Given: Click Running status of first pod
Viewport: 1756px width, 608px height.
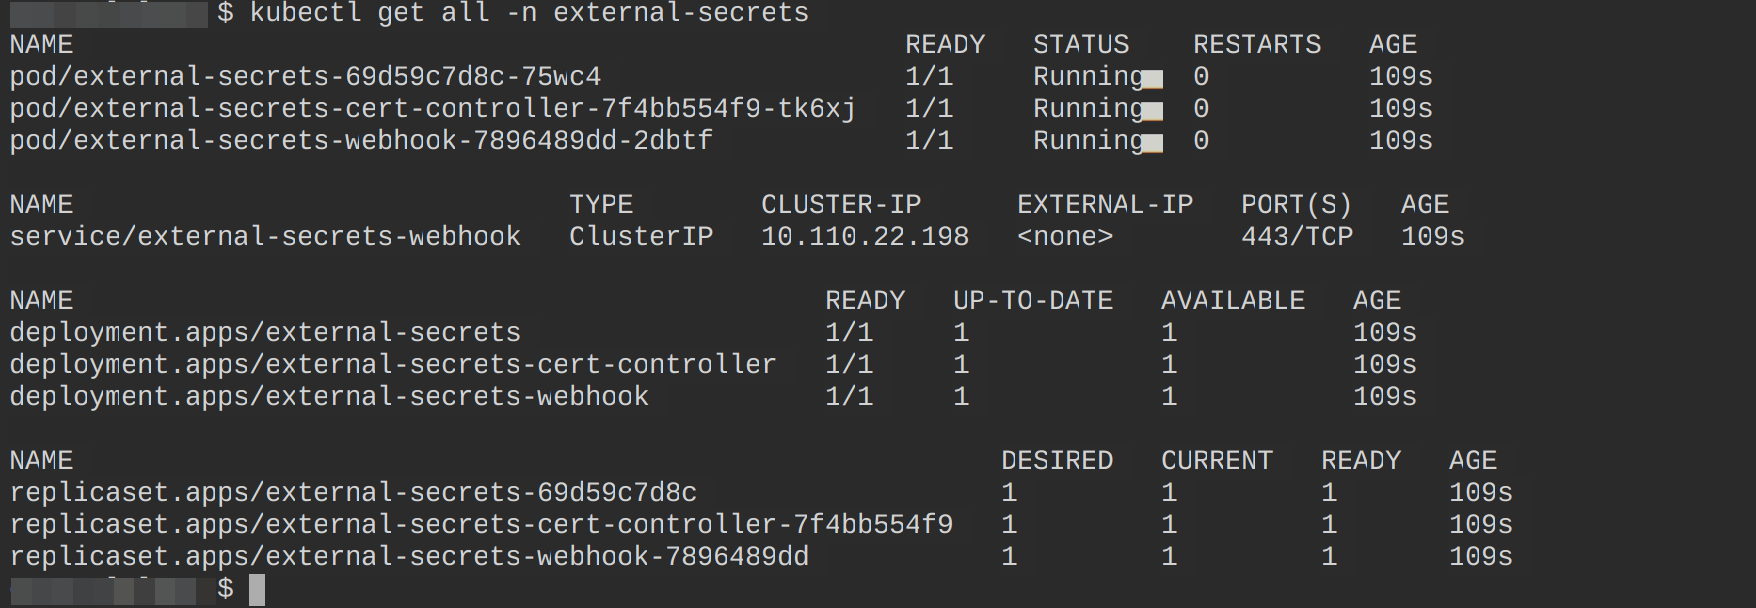Looking at the screenshot, I should point(1088,77).
